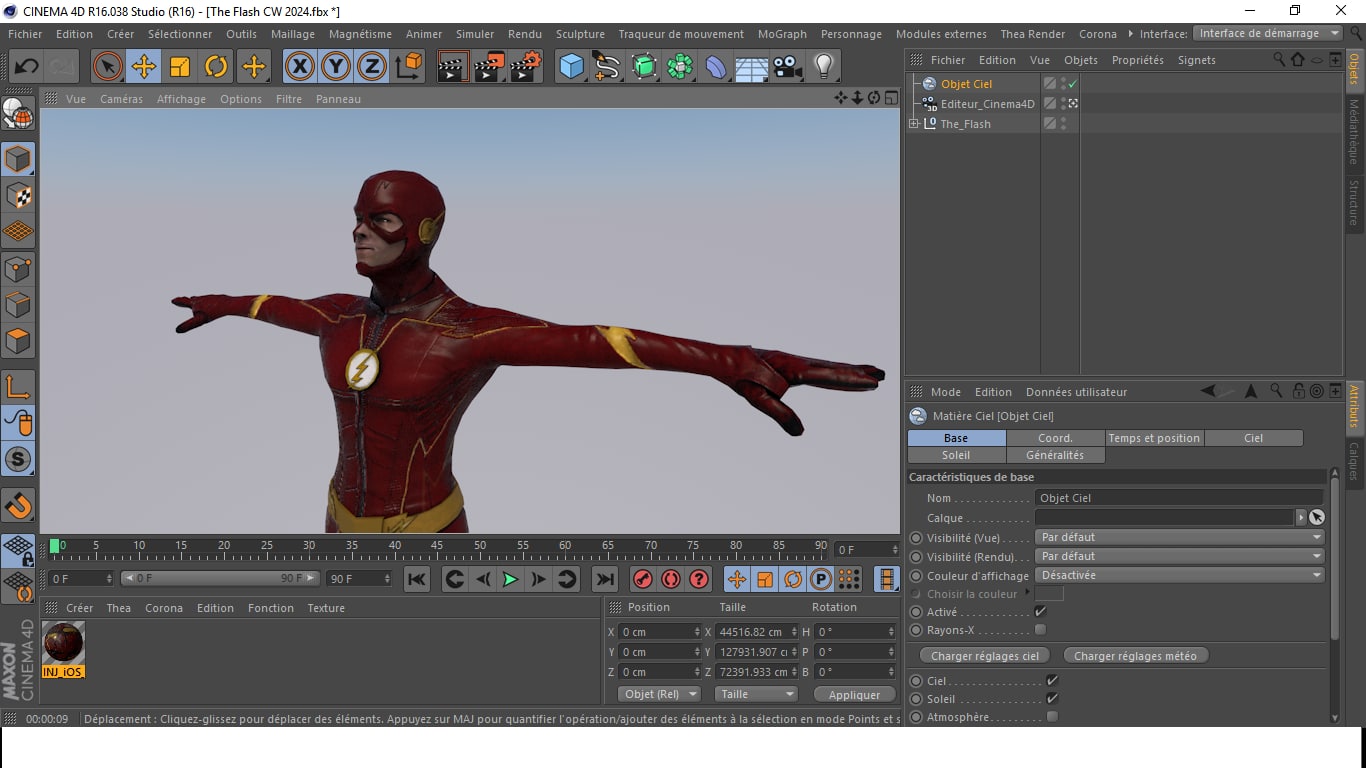Activate the Rotate tool

(x=216, y=67)
